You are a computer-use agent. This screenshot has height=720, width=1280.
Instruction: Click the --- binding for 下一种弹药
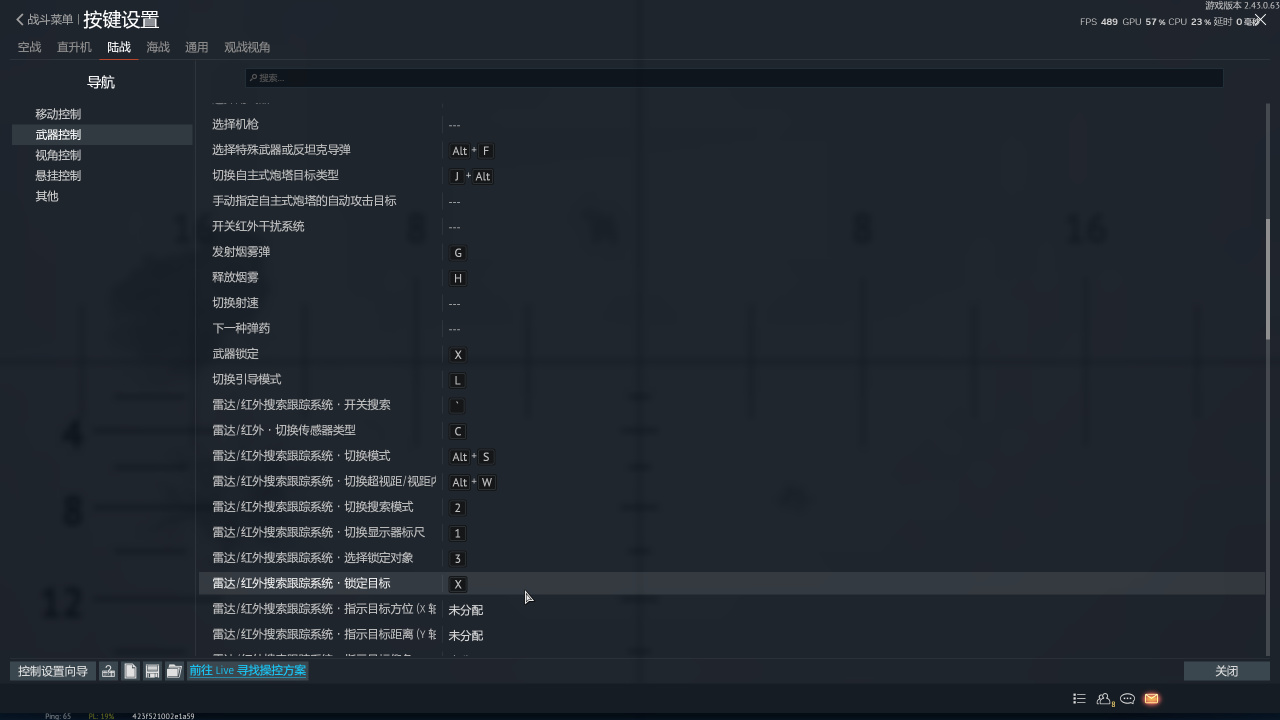[x=454, y=329]
